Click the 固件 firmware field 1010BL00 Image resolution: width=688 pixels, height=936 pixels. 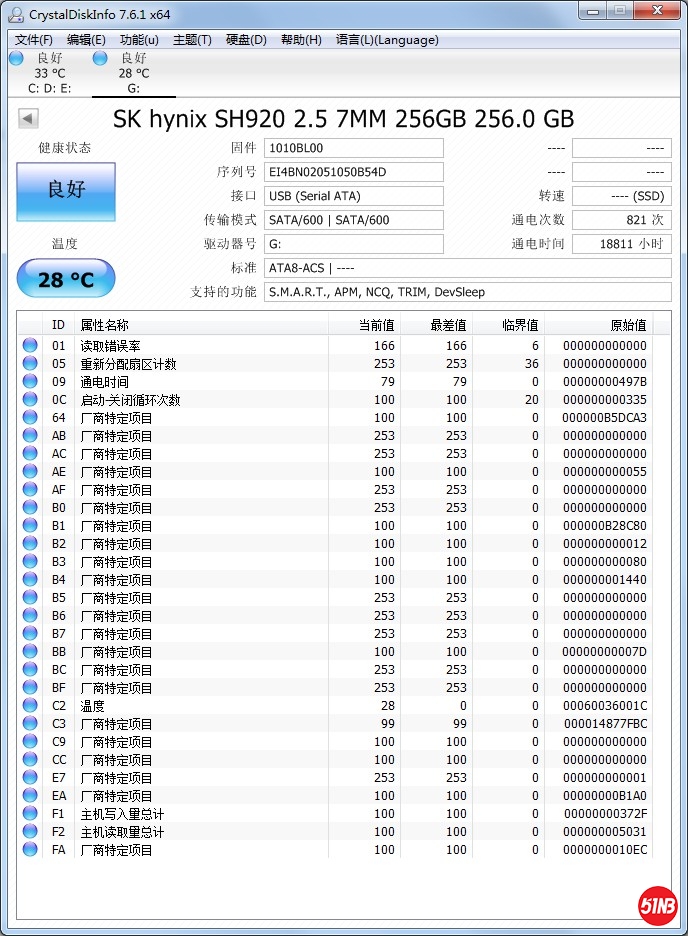click(353, 148)
